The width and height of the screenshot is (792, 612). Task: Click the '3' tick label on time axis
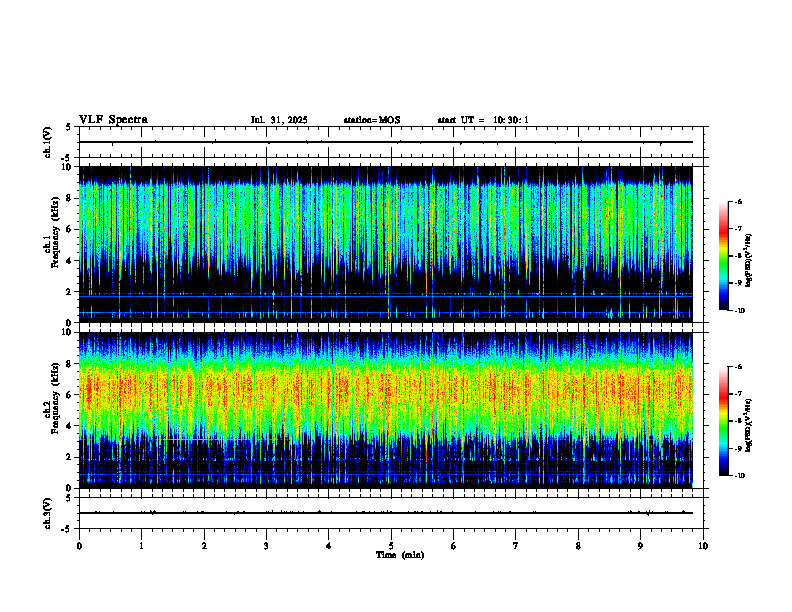point(266,546)
